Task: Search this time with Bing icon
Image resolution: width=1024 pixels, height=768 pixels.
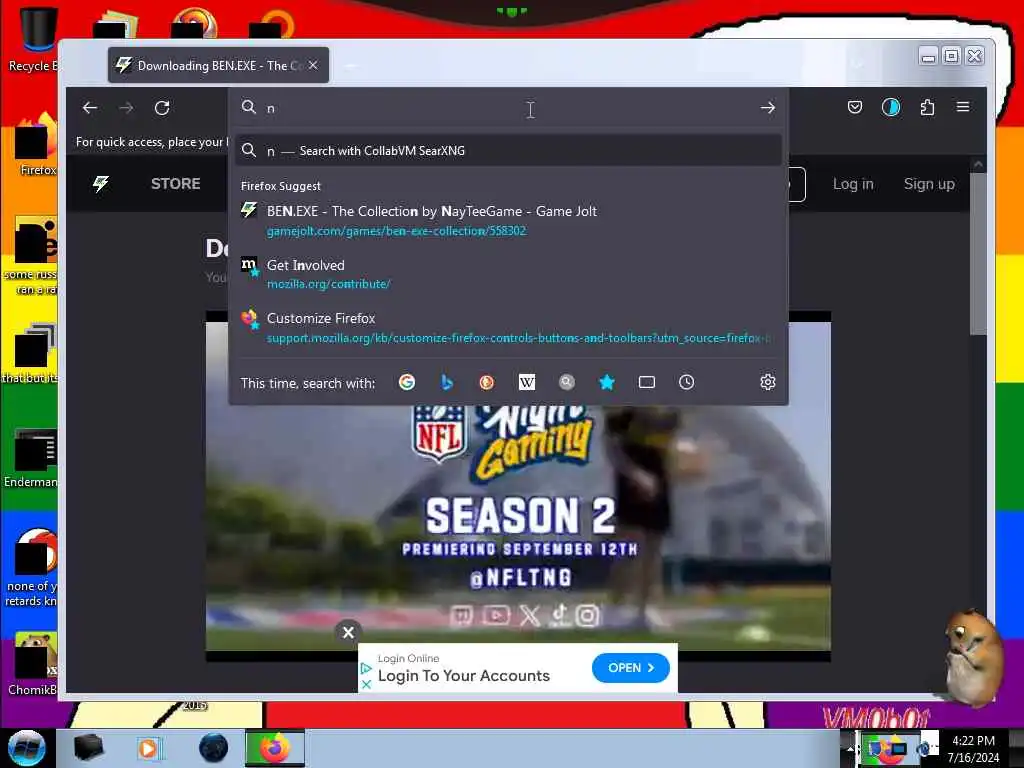Action: [447, 382]
